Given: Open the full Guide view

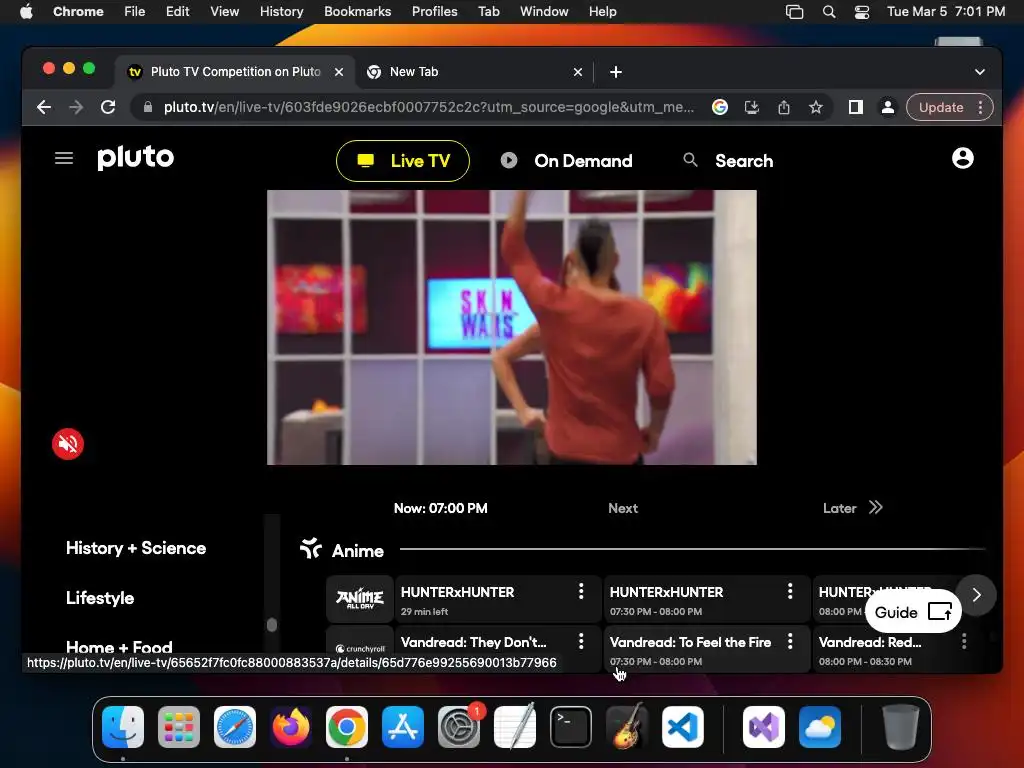Looking at the screenshot, I should click(913, 612).
